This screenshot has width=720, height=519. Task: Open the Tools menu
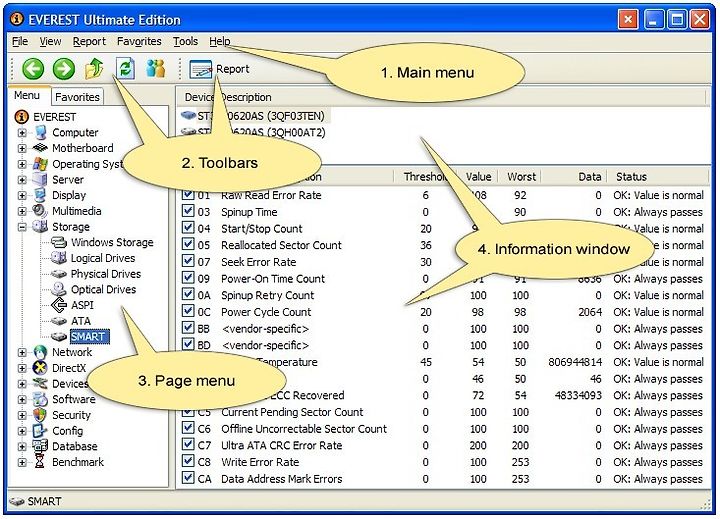click(186, 41)
